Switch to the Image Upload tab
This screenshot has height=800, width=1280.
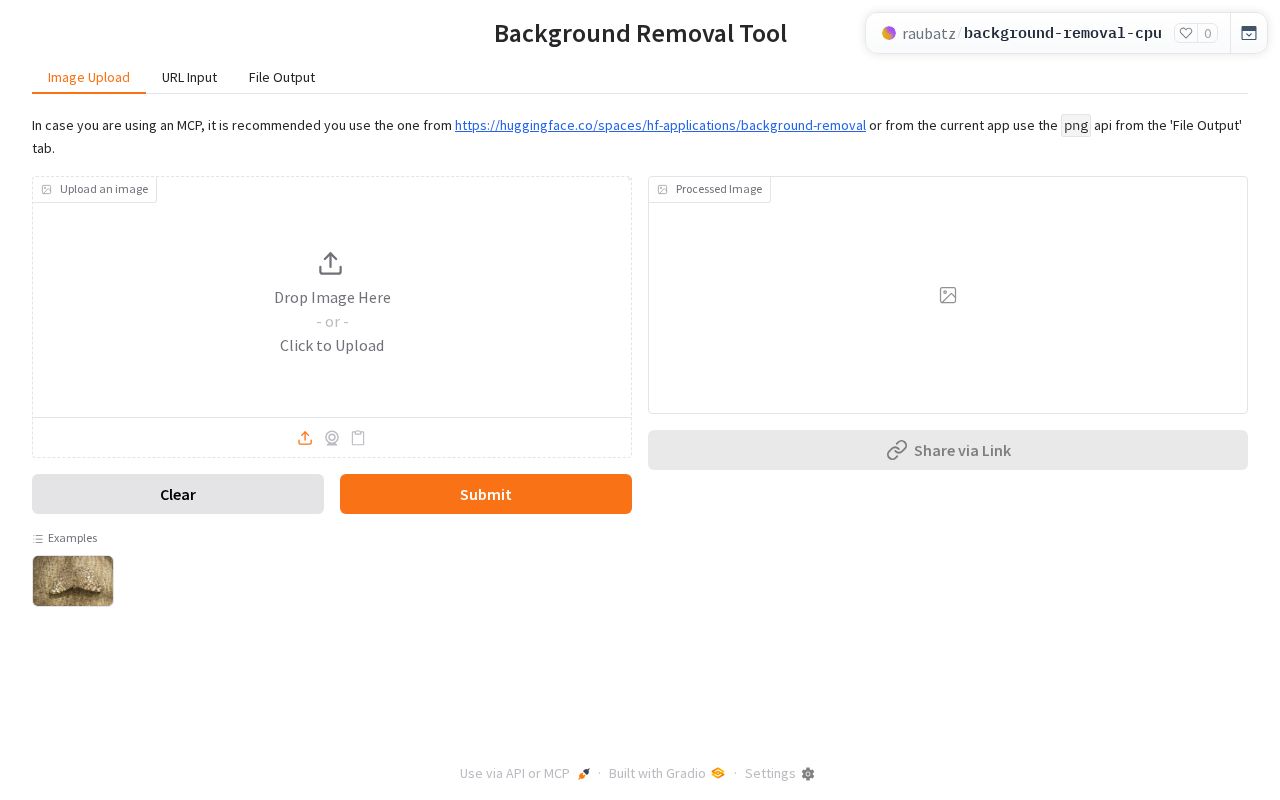click(89, 77)
